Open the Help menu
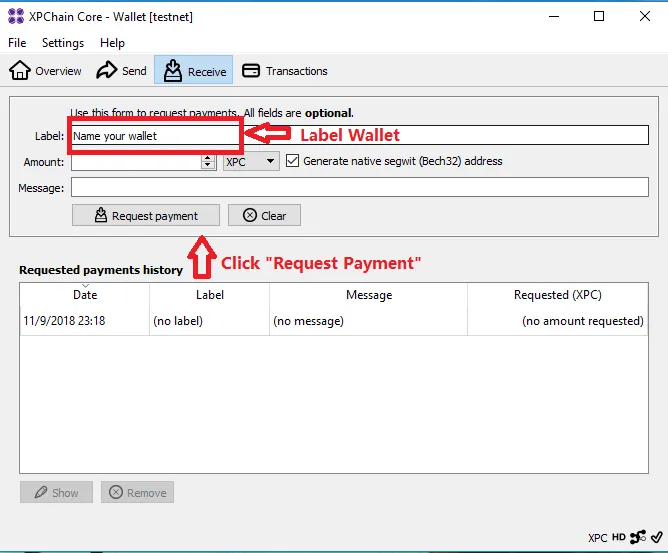The height and width of the screenshot is (553, 668). pos(112,43)
